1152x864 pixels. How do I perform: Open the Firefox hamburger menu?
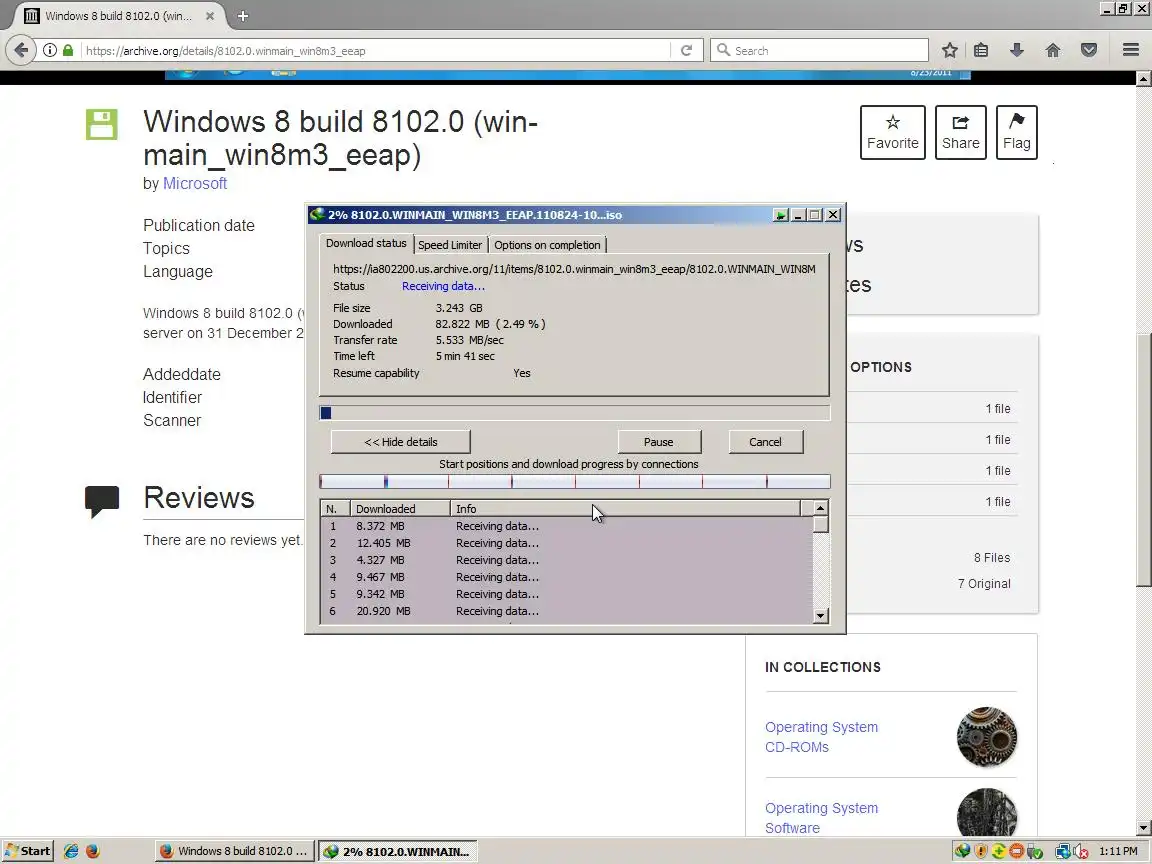[x=1131, y=50]
